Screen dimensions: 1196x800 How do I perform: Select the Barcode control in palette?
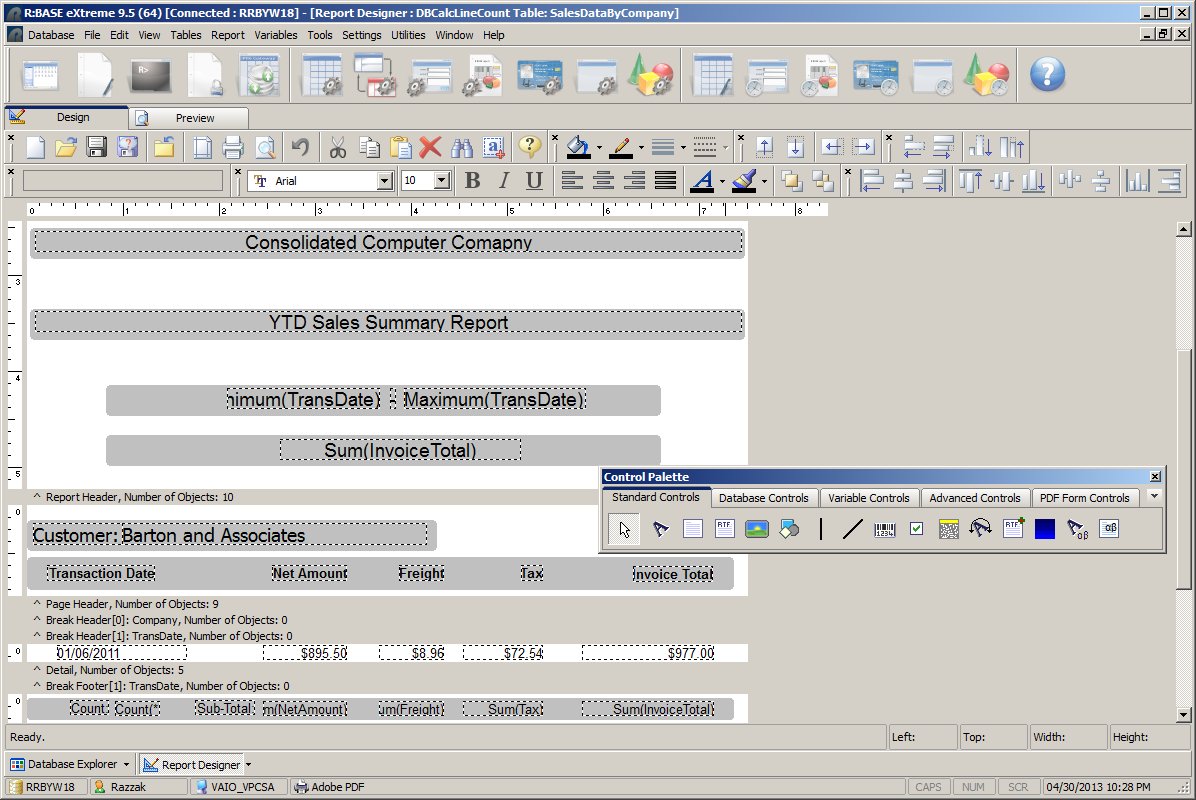[x=885, y=529]
